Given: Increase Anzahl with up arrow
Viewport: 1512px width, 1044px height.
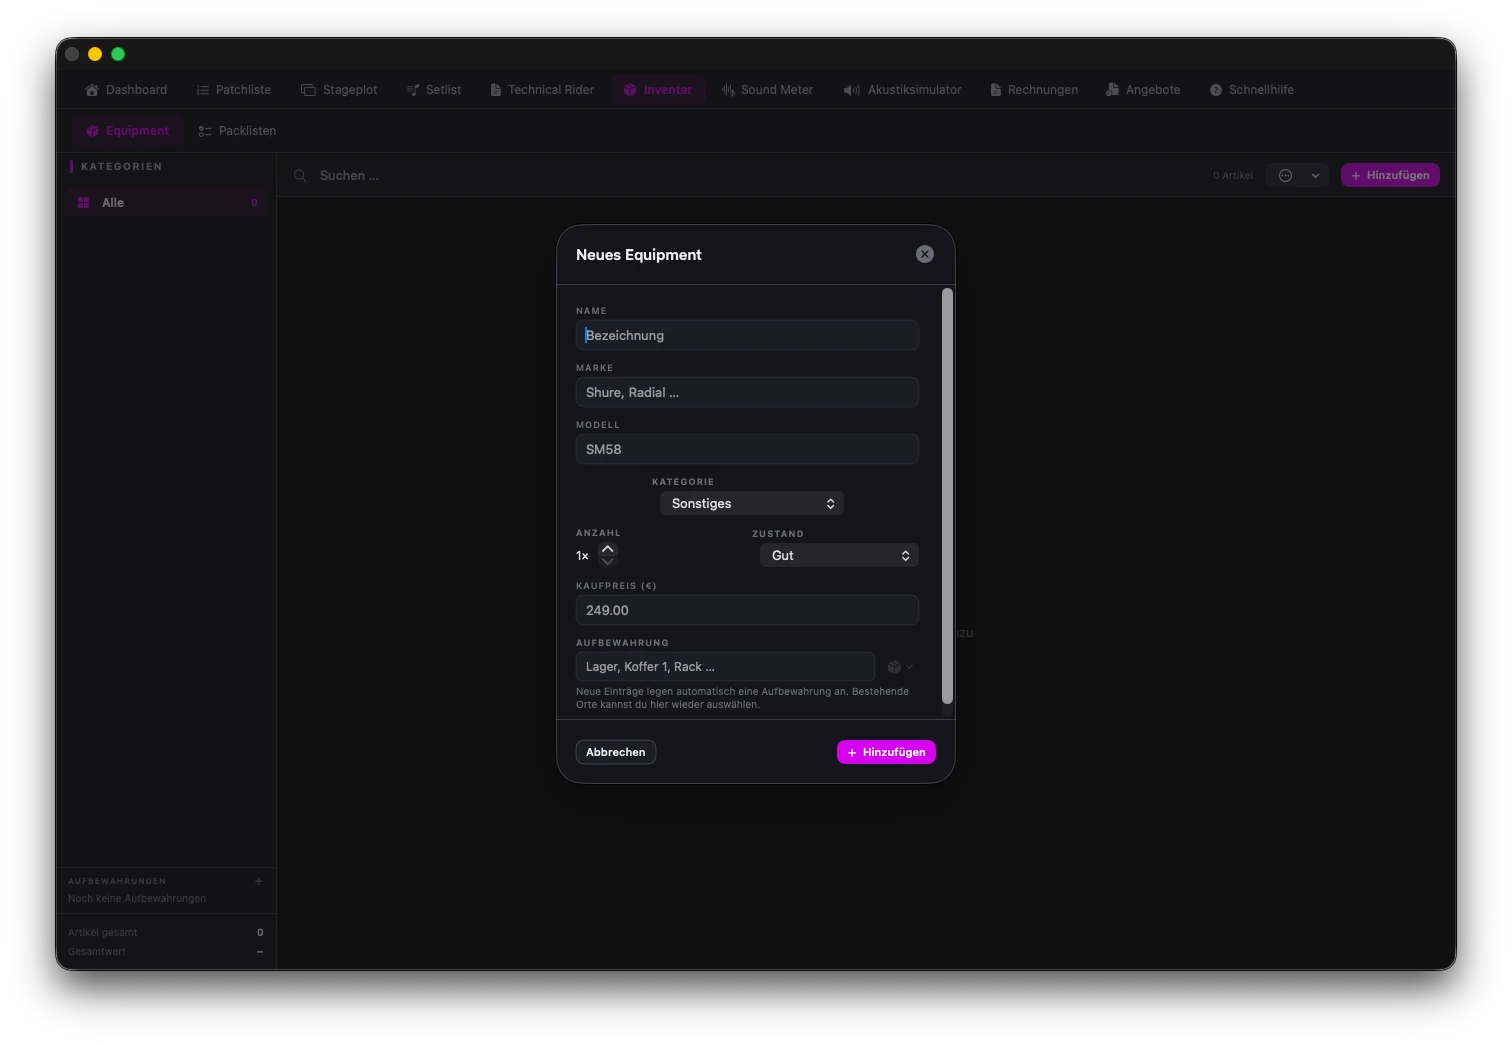Looking at the screenshot, I should pos(608,549).
